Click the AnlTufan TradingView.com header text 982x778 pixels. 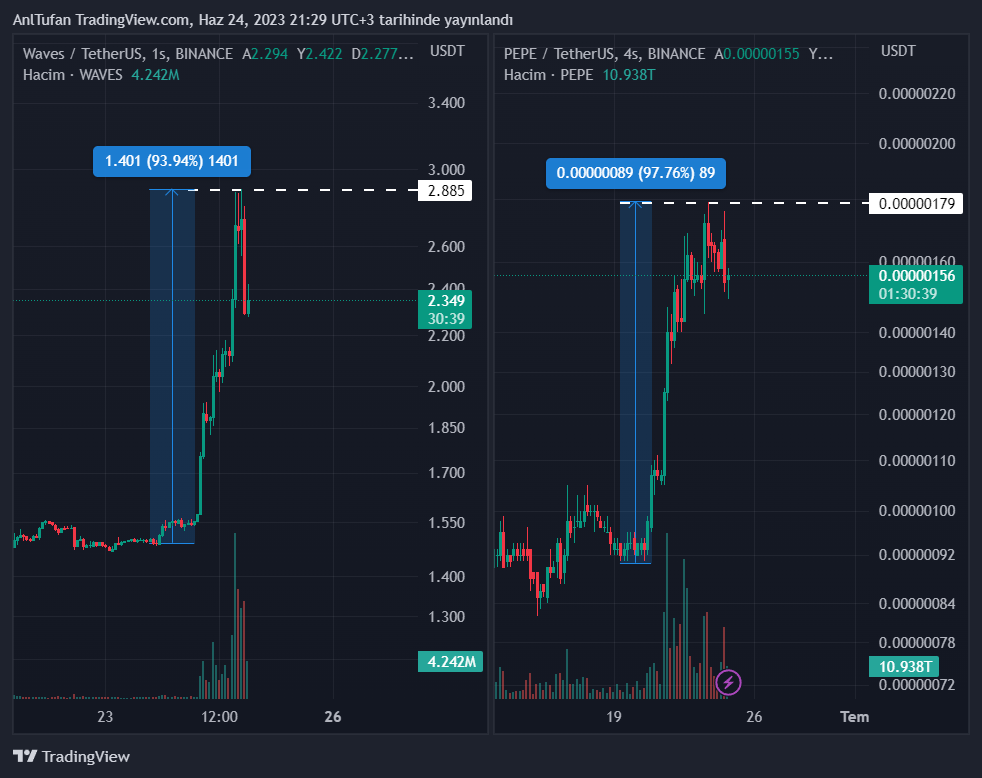[x=262, y=20]
